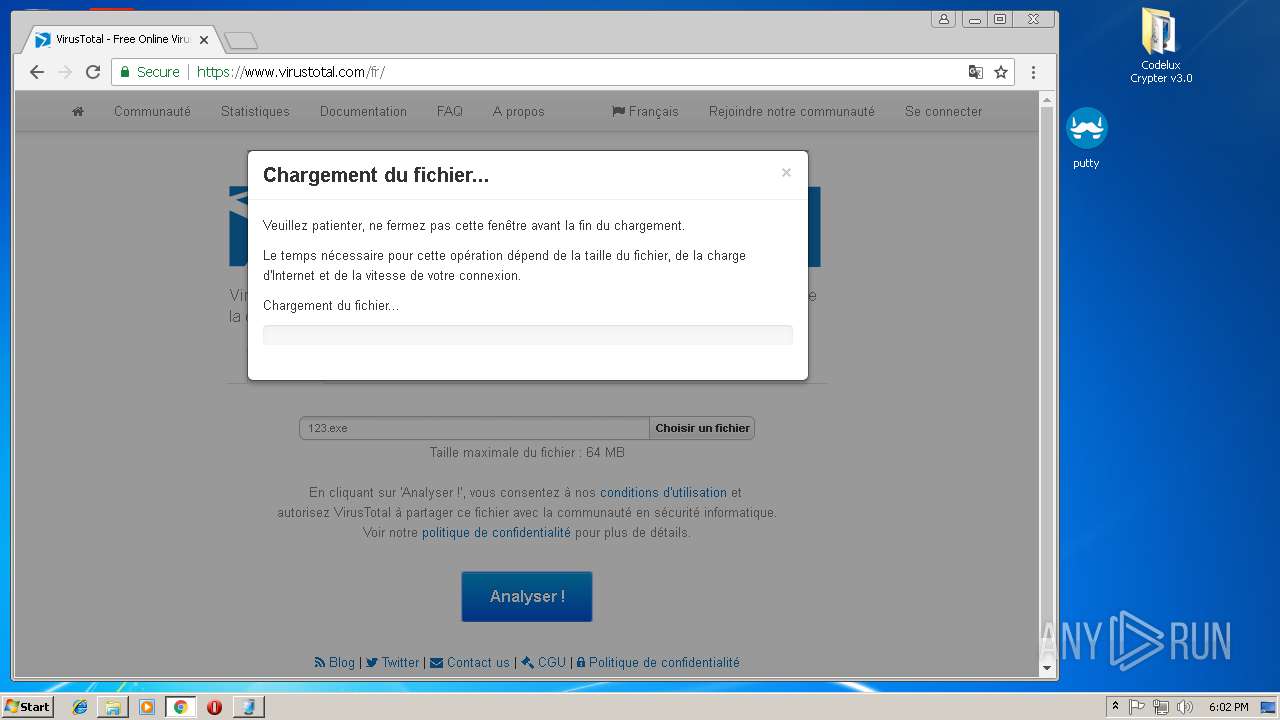Open the Twitter footer link
Image resolution: width=1280 pixels, height=720 pixels.
coord(393,663)
